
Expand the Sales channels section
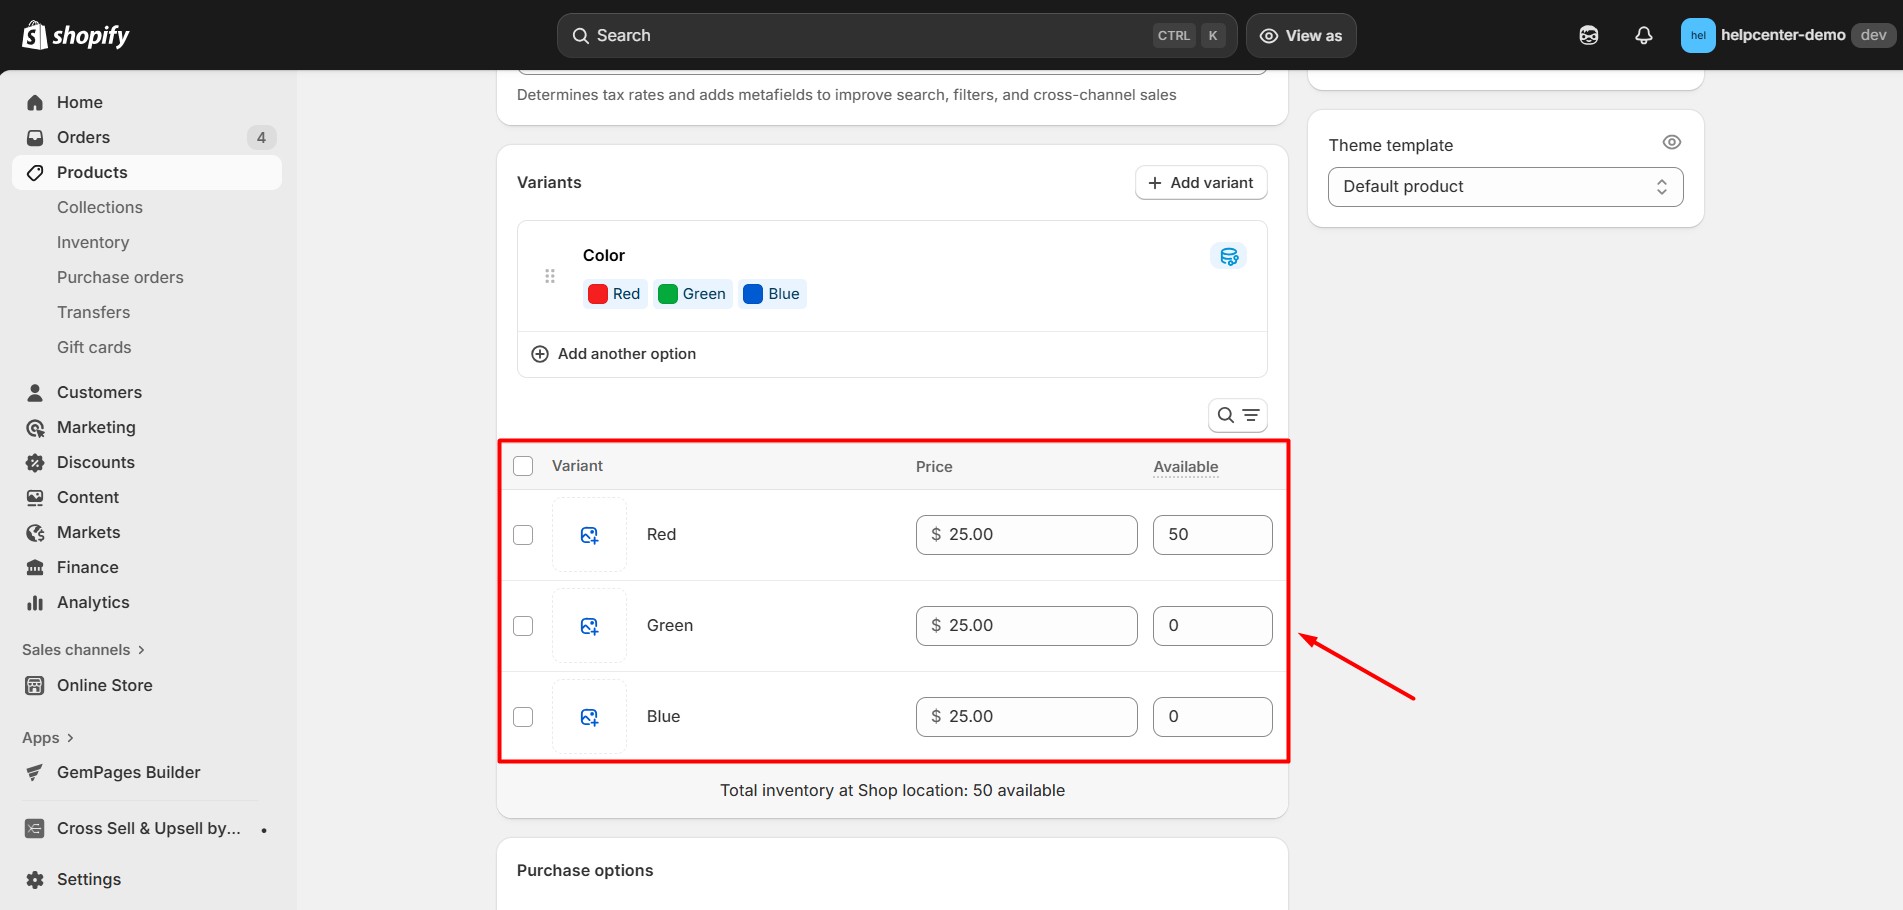(84, 650)
